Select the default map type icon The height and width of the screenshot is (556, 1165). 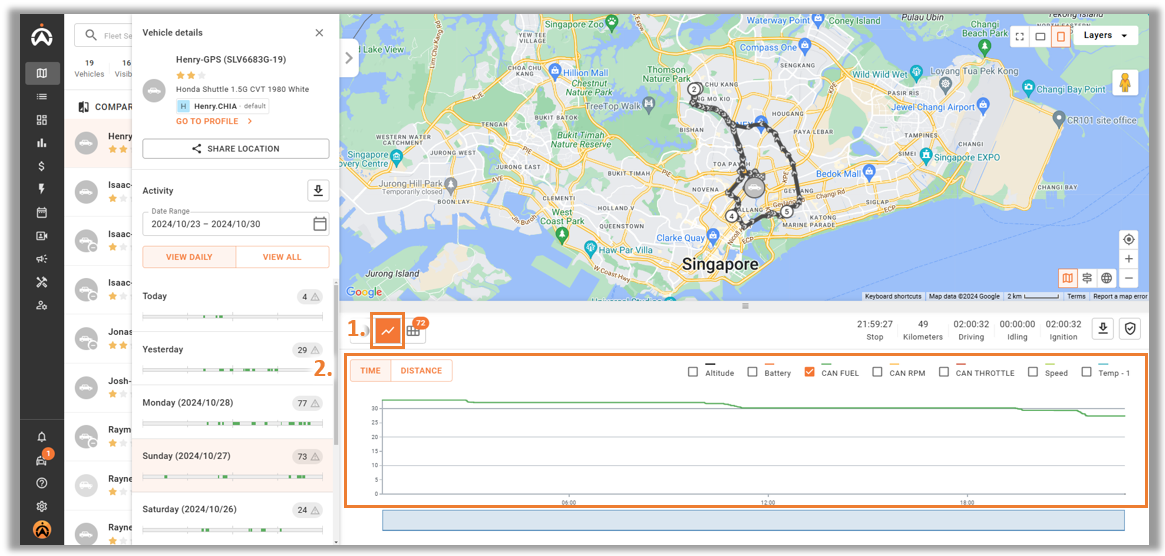pyautogui.click(x=1068, y=278)
